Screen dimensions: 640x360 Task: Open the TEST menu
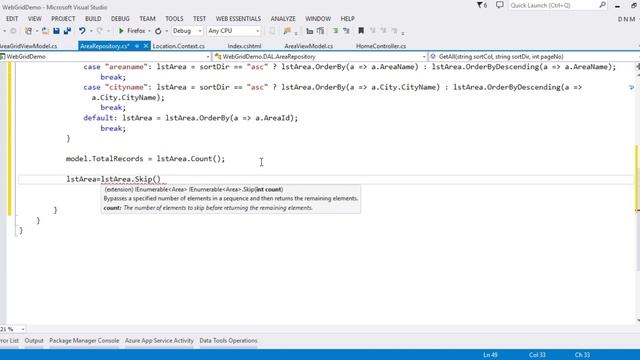(x=200, y=19)
